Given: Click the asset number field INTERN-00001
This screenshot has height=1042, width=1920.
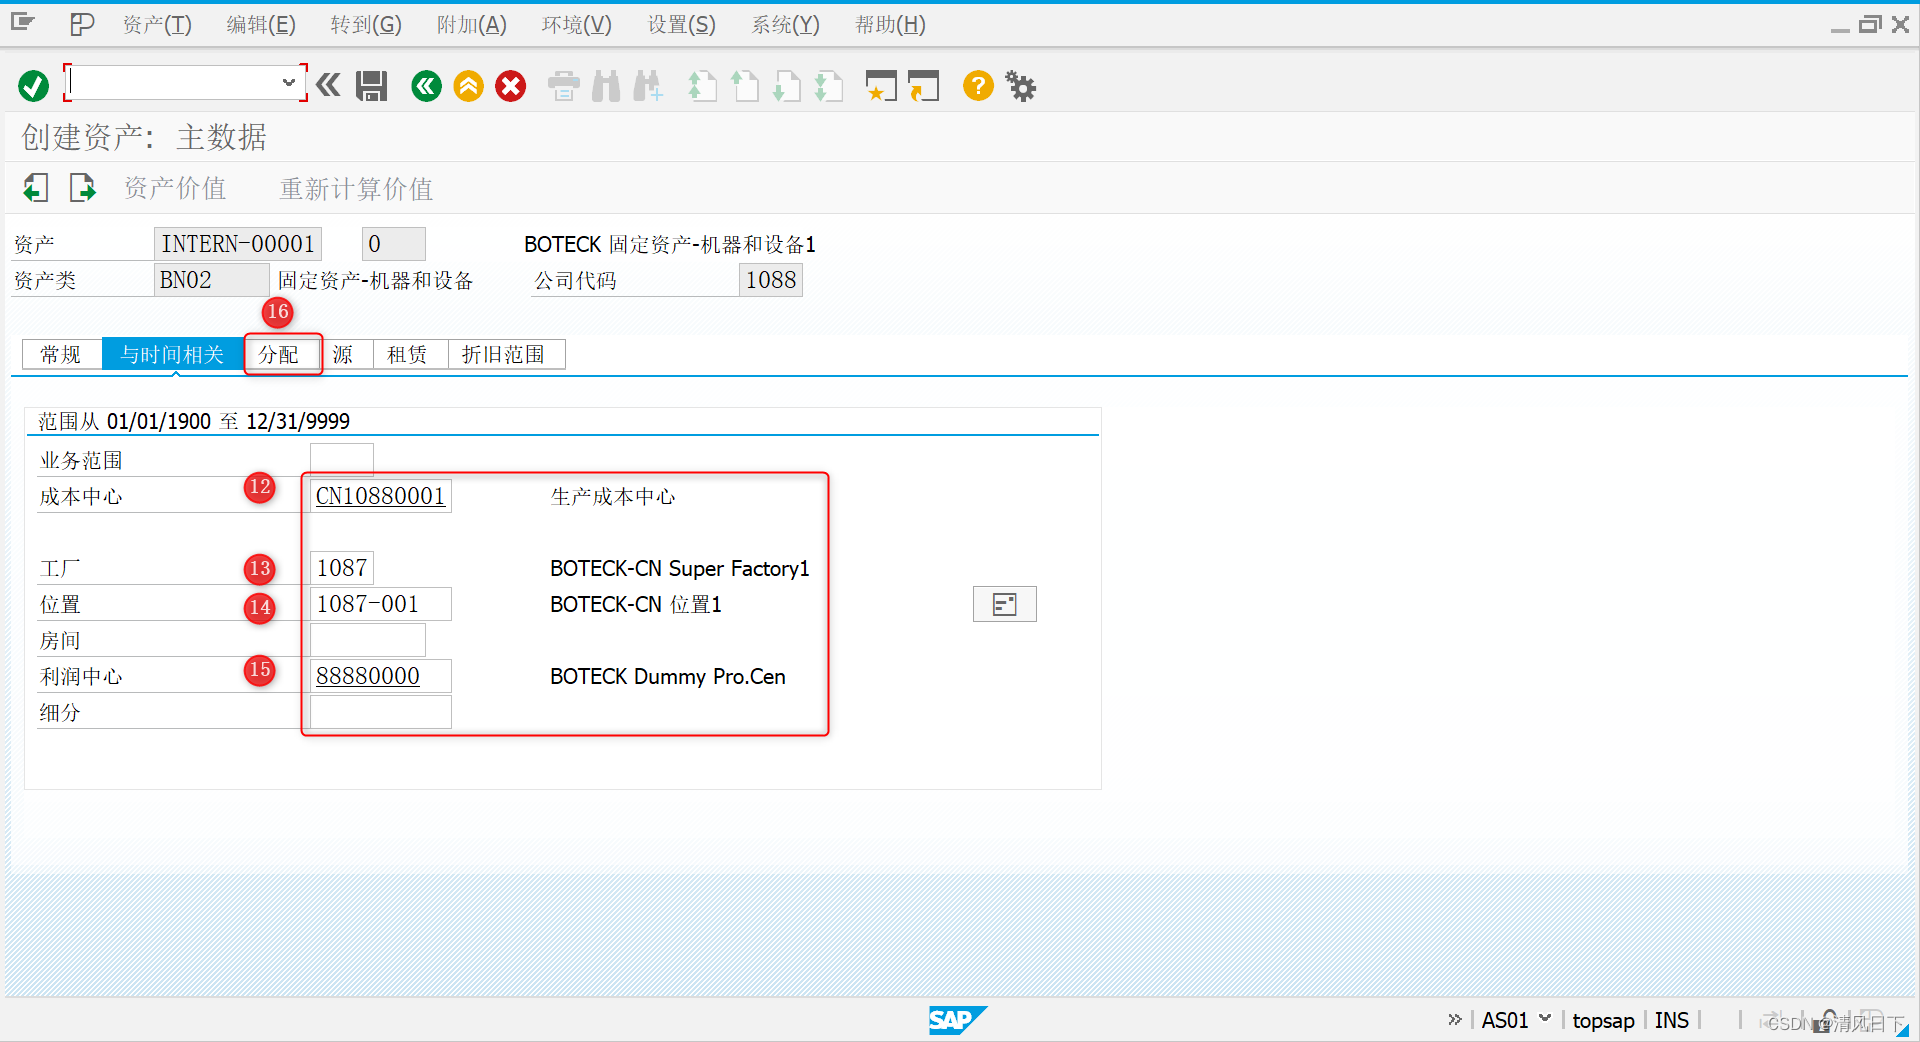Looking at the screenshot, I should coord(237,244).
